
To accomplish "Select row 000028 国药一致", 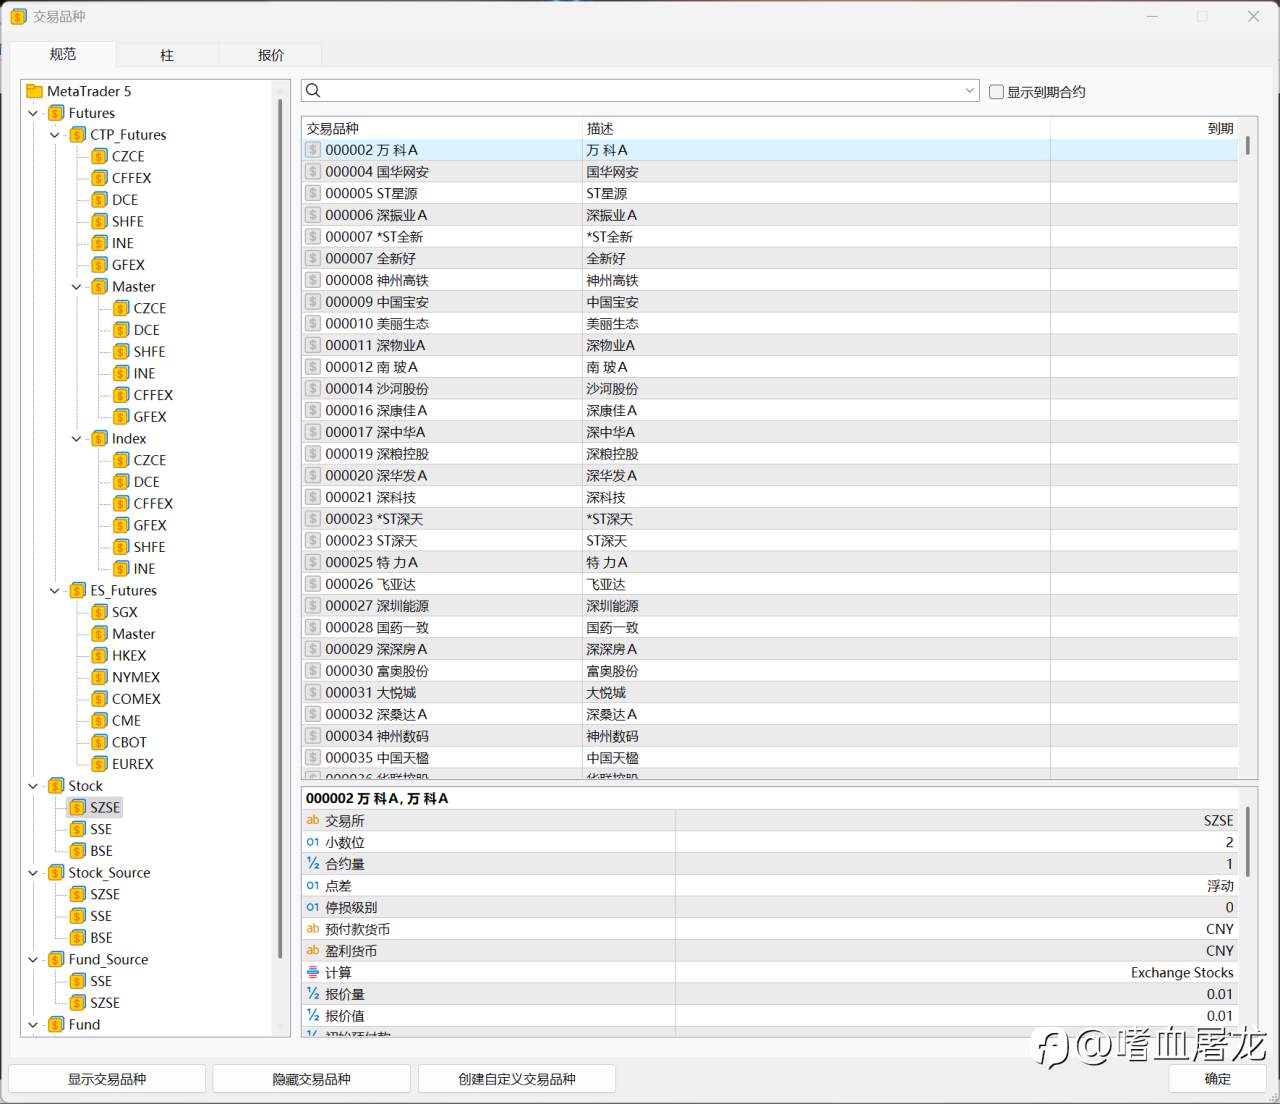I will tap(770, 627).
